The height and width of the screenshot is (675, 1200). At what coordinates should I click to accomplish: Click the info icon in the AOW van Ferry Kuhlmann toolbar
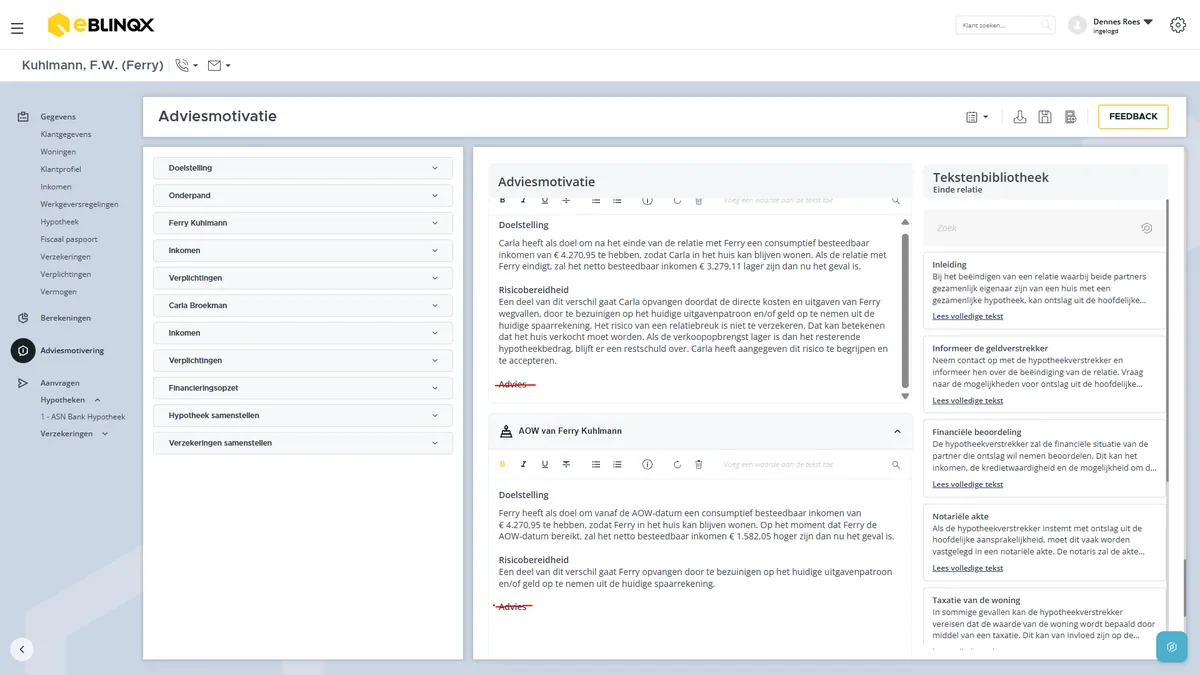[647, 464]
